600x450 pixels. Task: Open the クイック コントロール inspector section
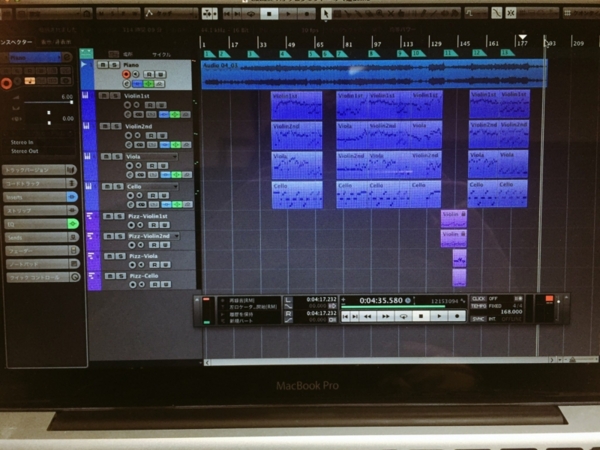[x=38, y=277]
